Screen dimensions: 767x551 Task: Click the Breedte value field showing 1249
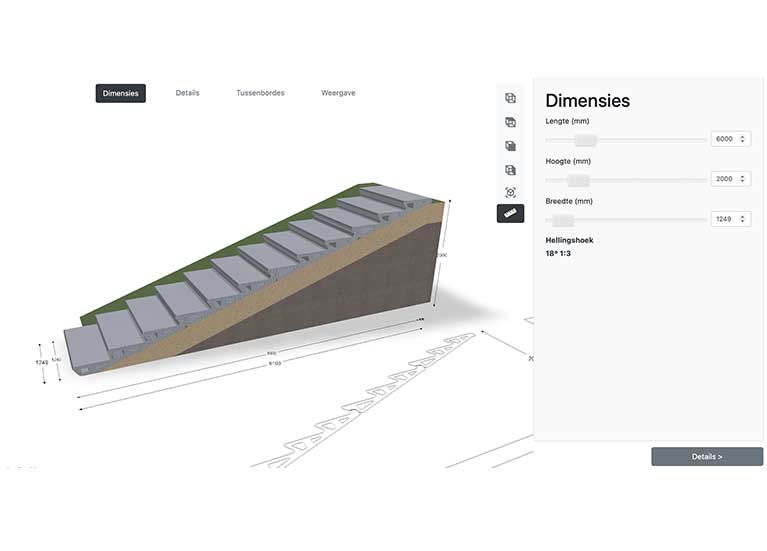coord(724,219)
